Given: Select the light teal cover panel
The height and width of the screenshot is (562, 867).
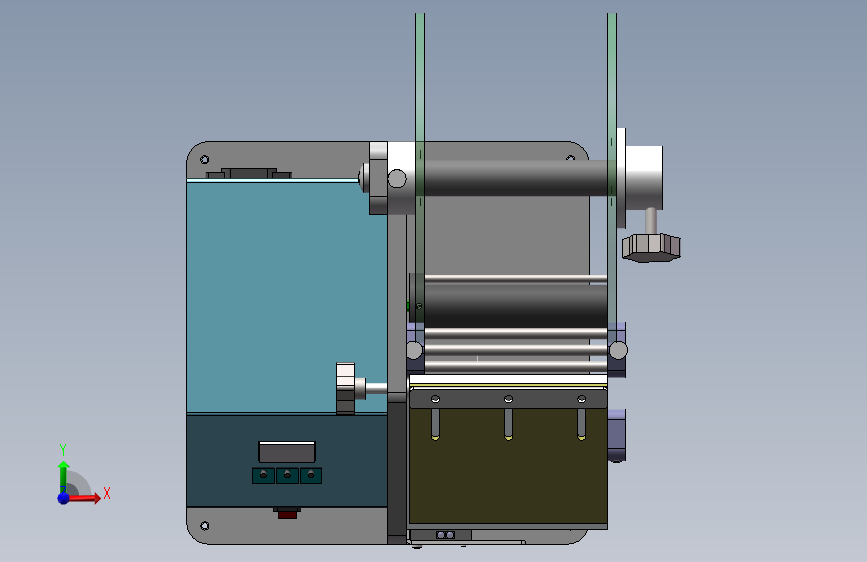Looking at the screenshot, I should click(286, 297).
